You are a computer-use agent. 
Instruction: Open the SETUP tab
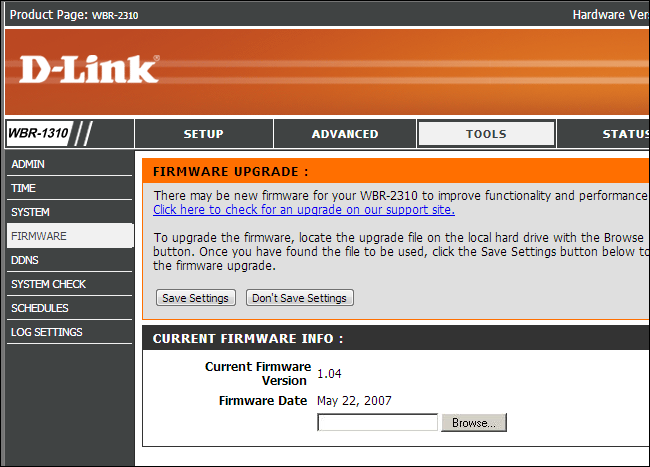point(204,134)
